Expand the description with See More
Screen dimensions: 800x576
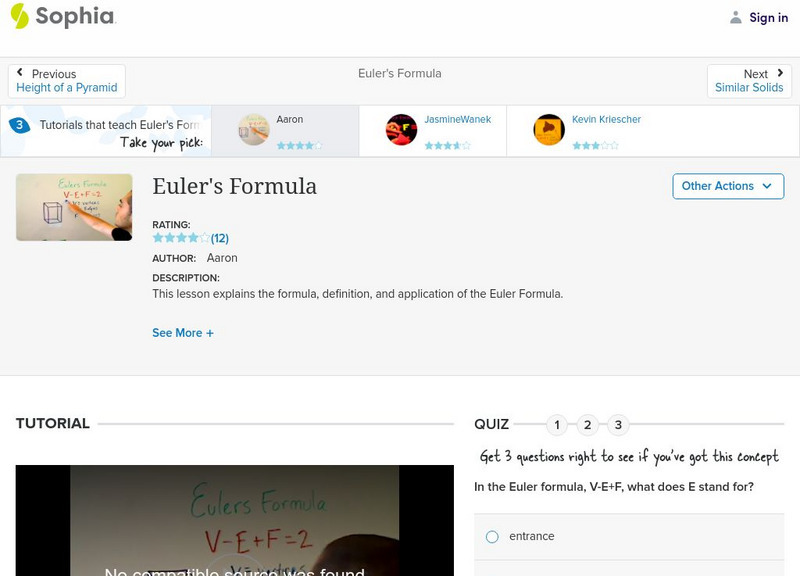[183, 332]
